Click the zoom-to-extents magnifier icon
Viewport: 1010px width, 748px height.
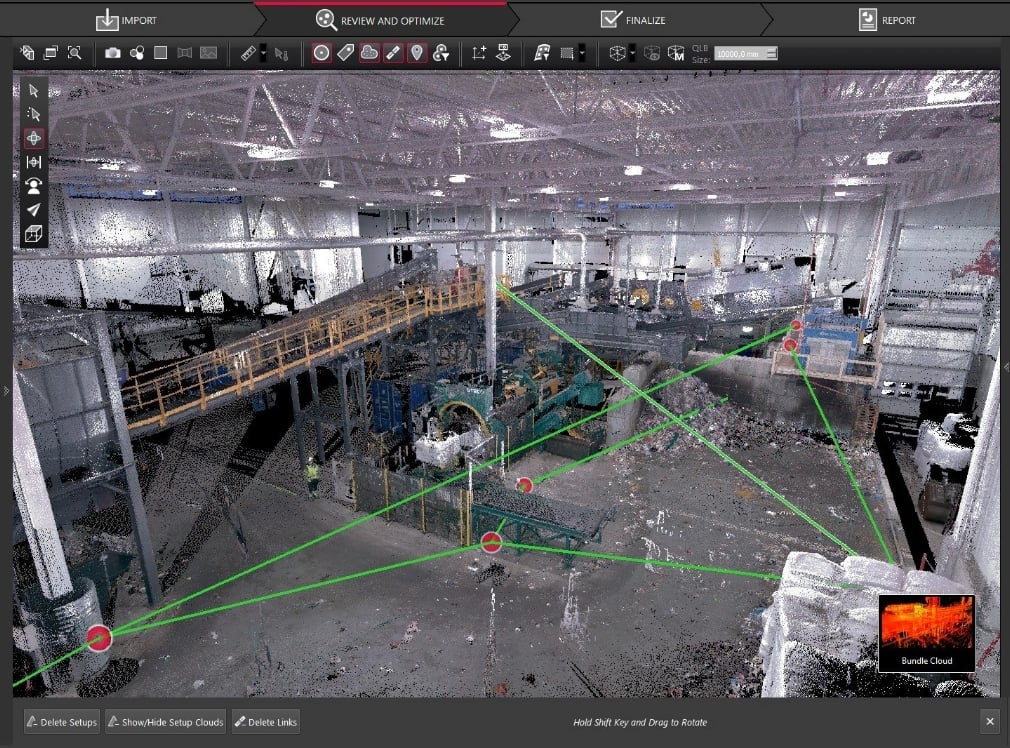[75, 53]
